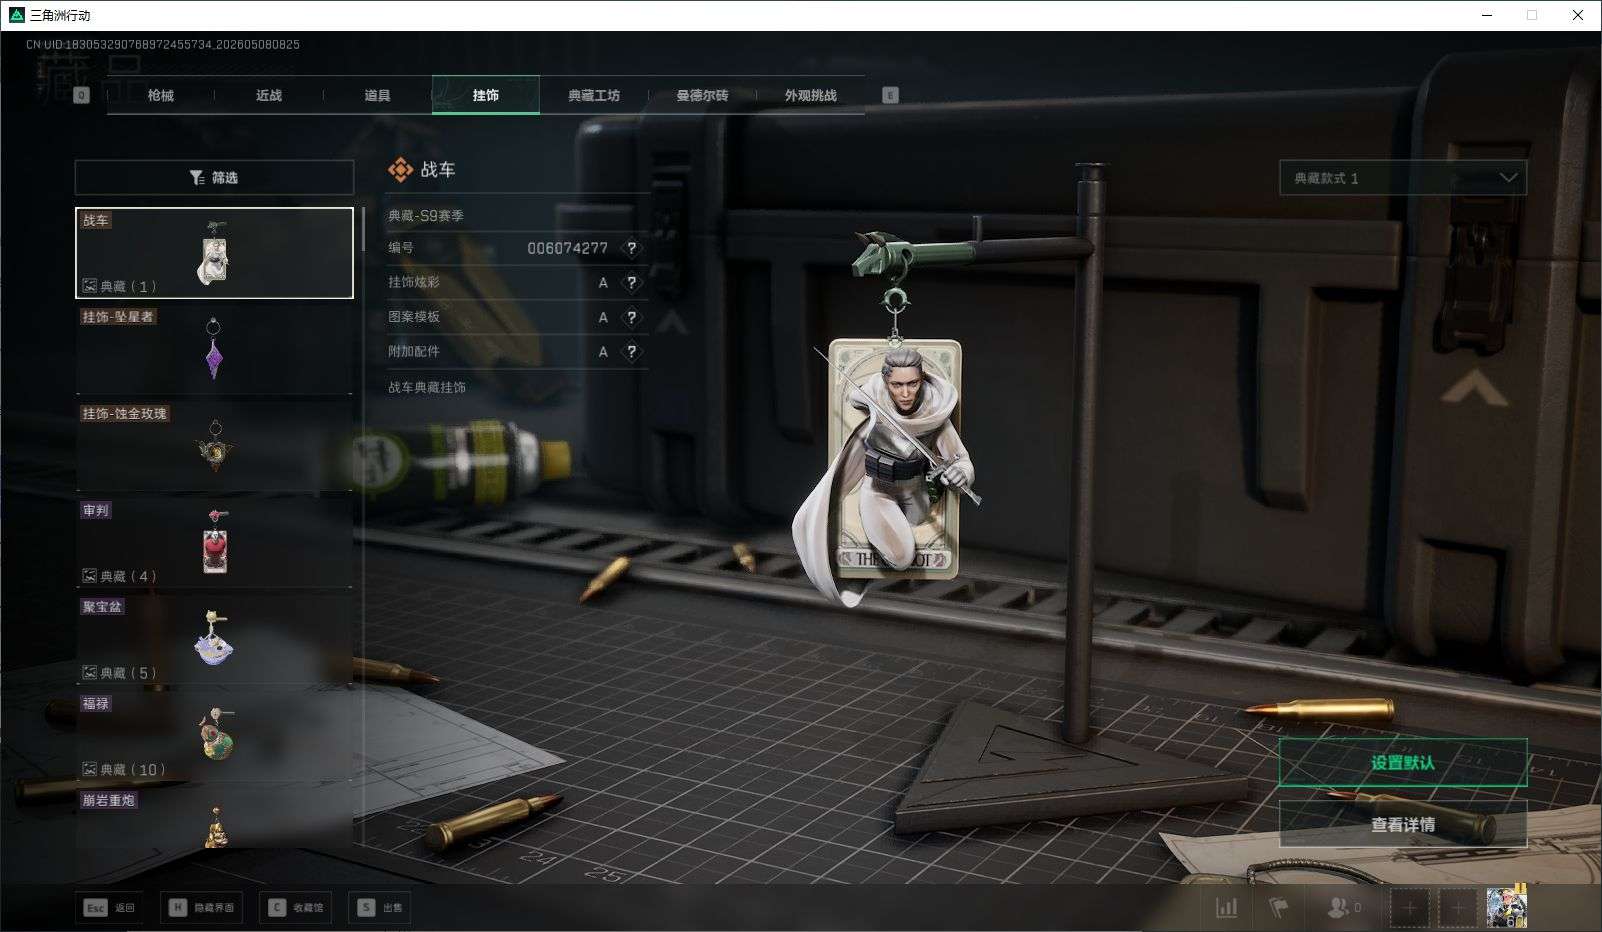Open the 筛选 filter button
Image resolution: width=1602 pixels, height=932 pixels.
tap(214, 177)
